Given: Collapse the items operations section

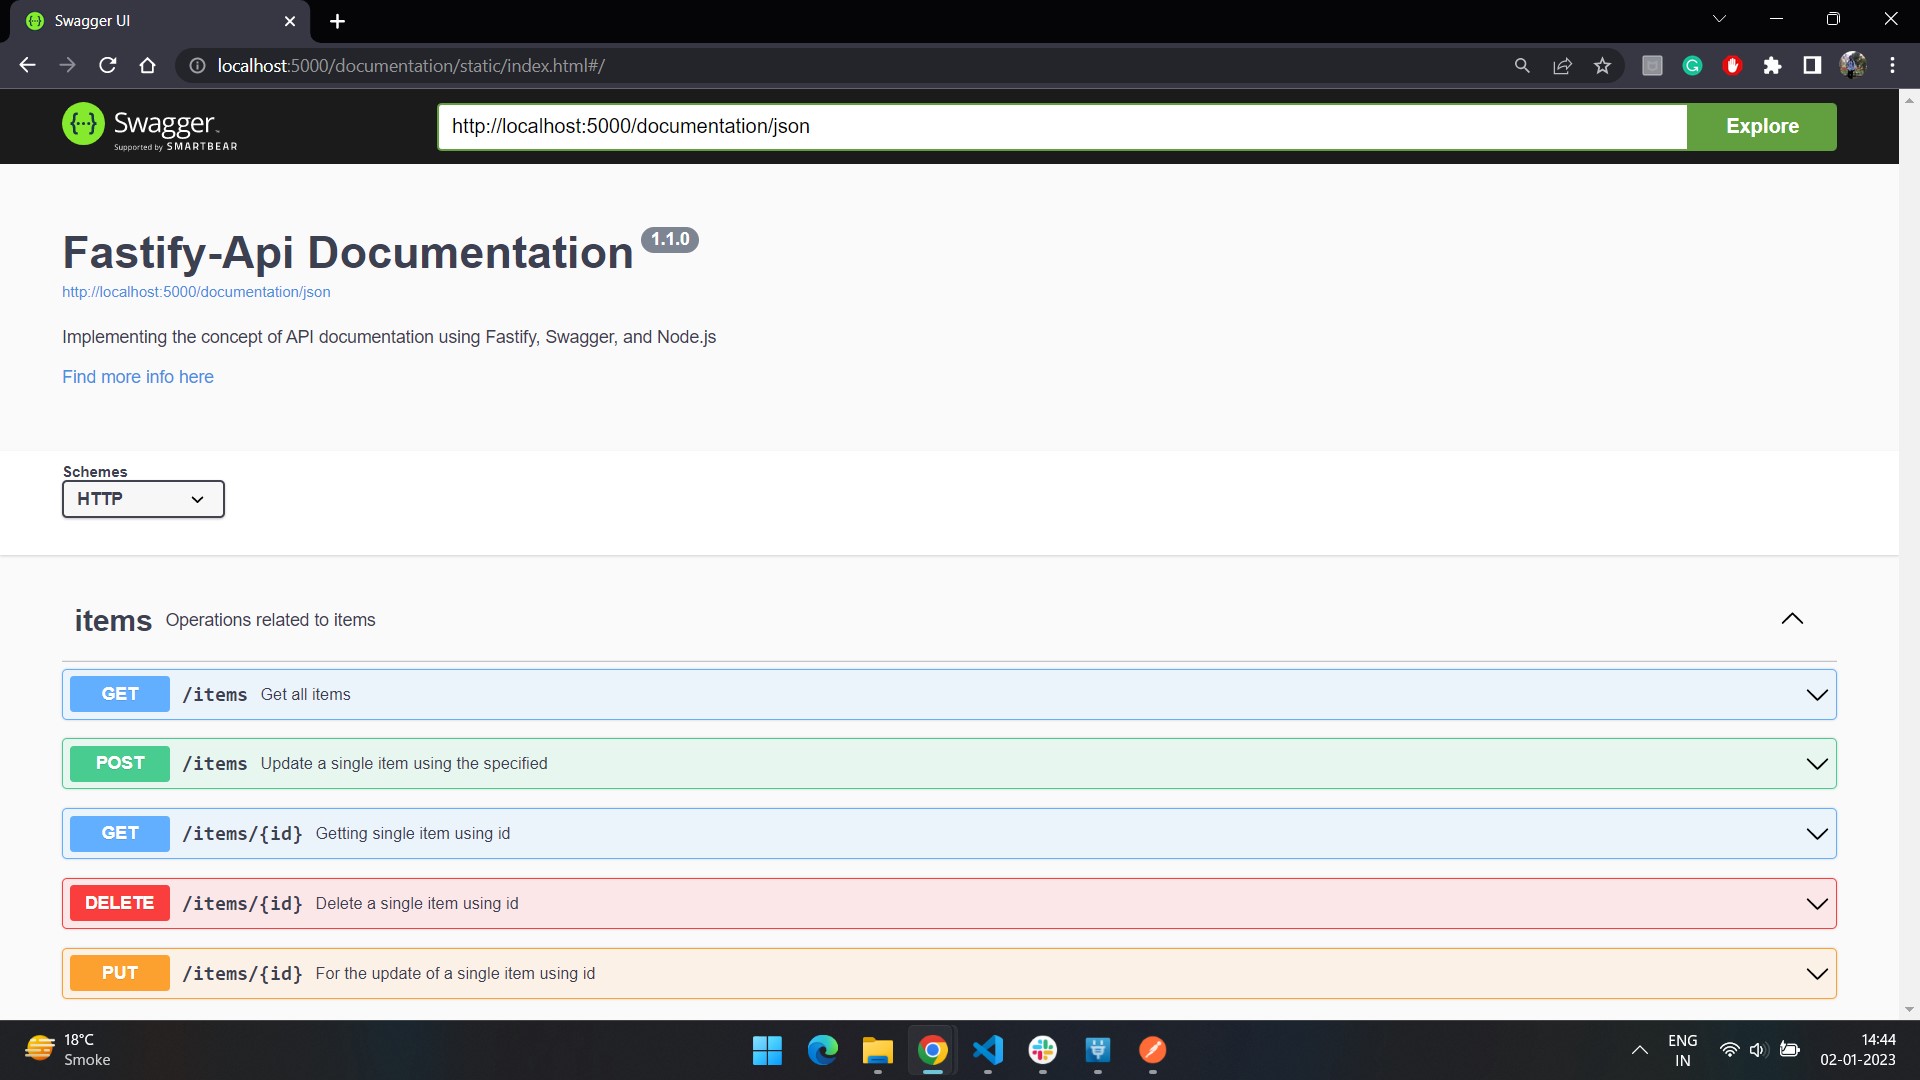Looking at the screenshot, I should coord(1792,619).
